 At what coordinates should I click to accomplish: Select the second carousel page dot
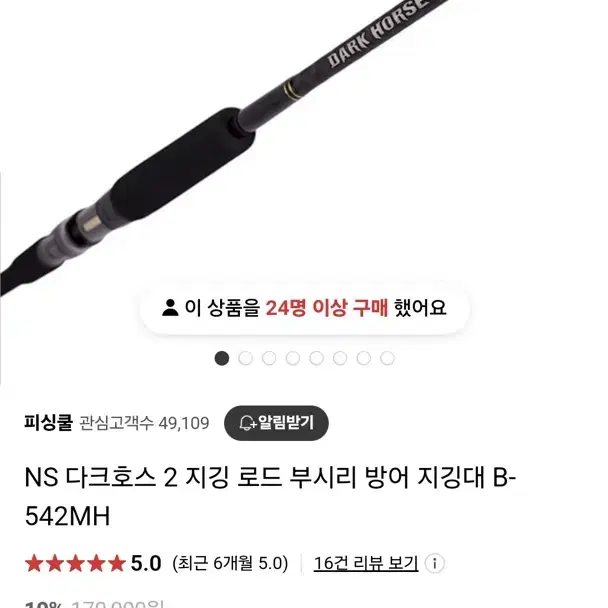tap(245, 358)
